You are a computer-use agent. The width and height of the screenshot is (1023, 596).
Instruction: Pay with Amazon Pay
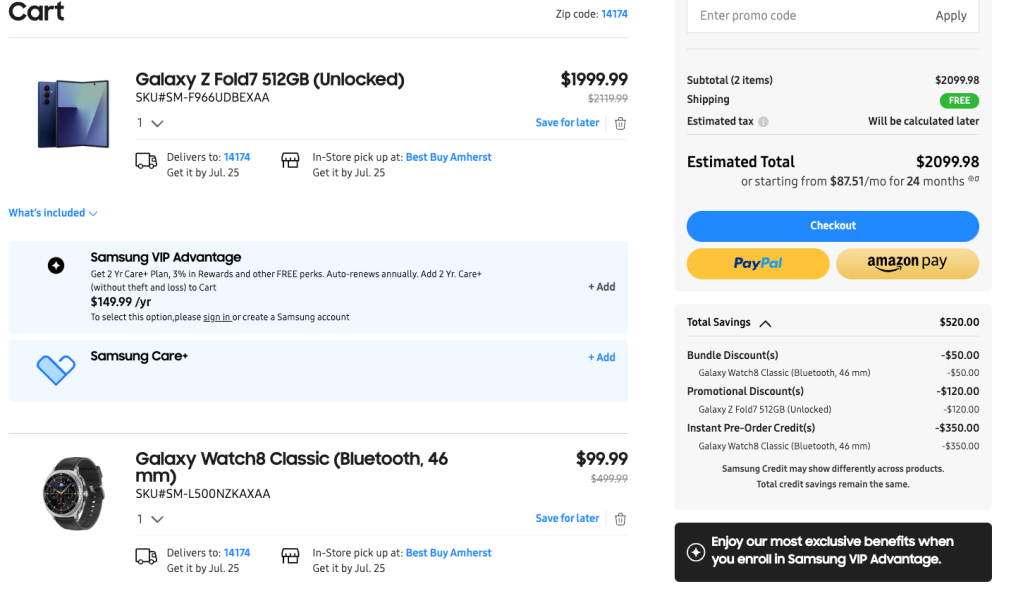(907, 263)
